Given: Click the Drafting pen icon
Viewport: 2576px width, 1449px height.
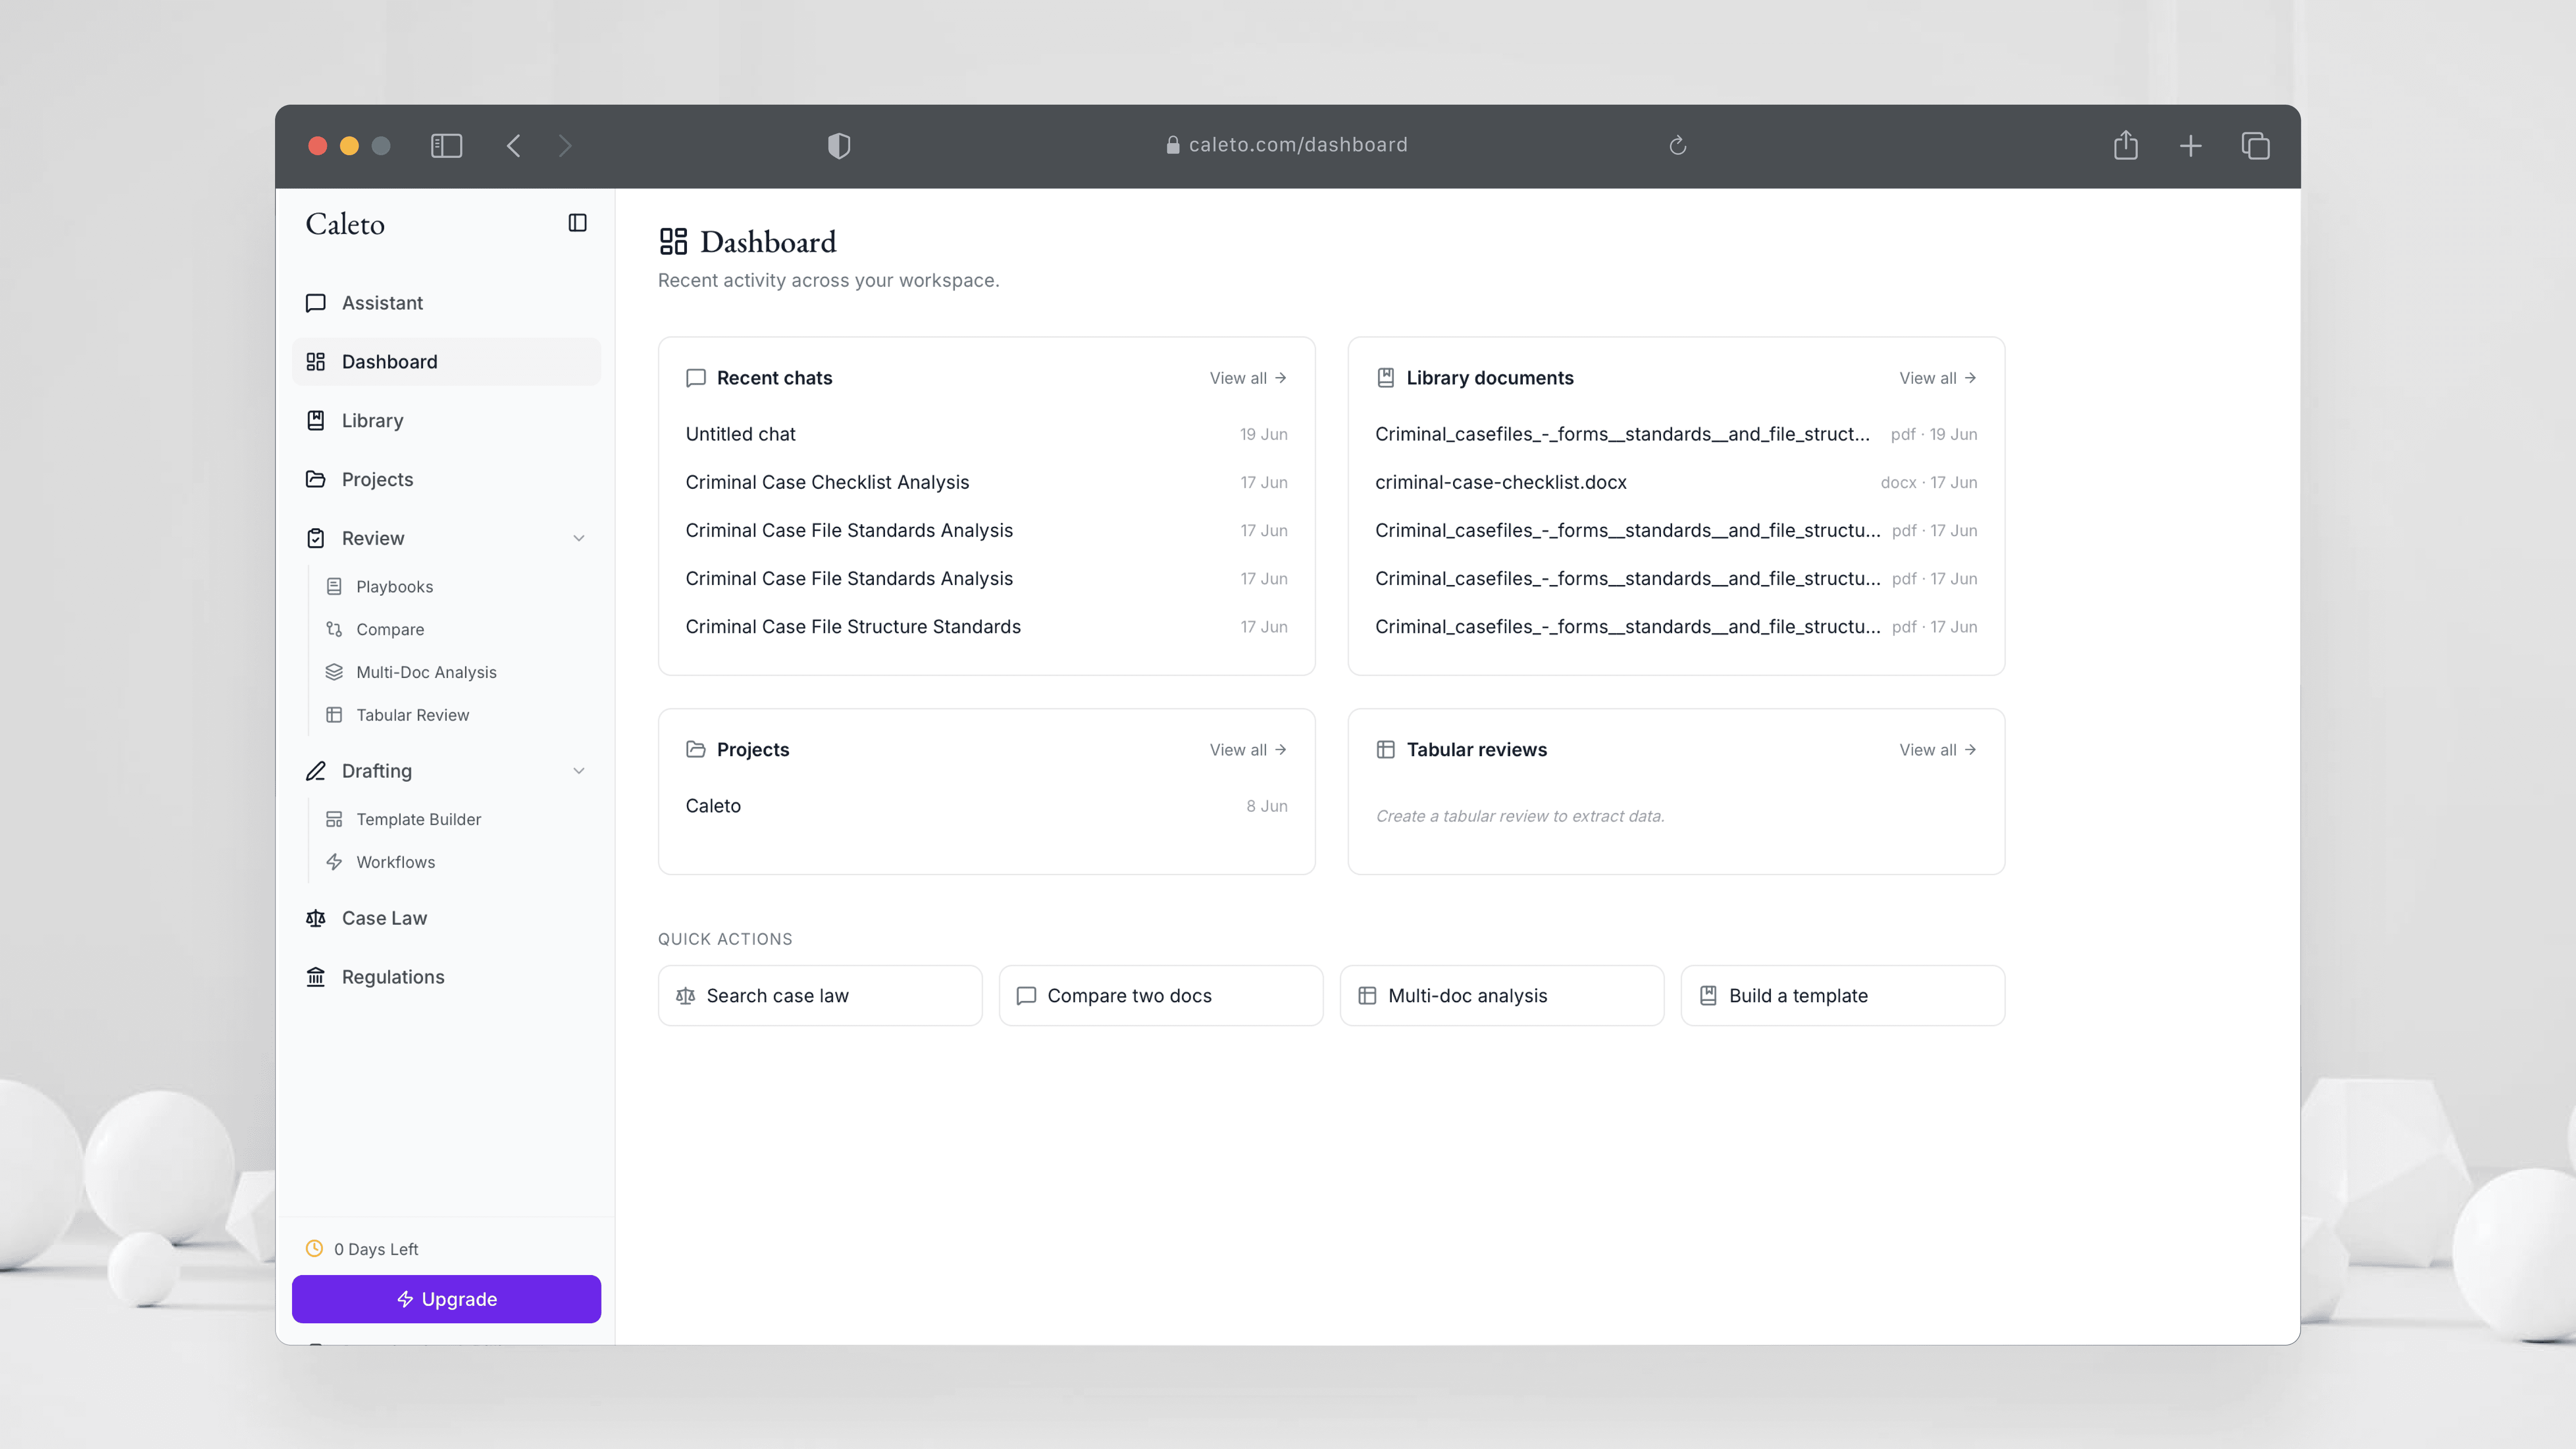Looking at the screenshot, I should click(x=316, y=771).
